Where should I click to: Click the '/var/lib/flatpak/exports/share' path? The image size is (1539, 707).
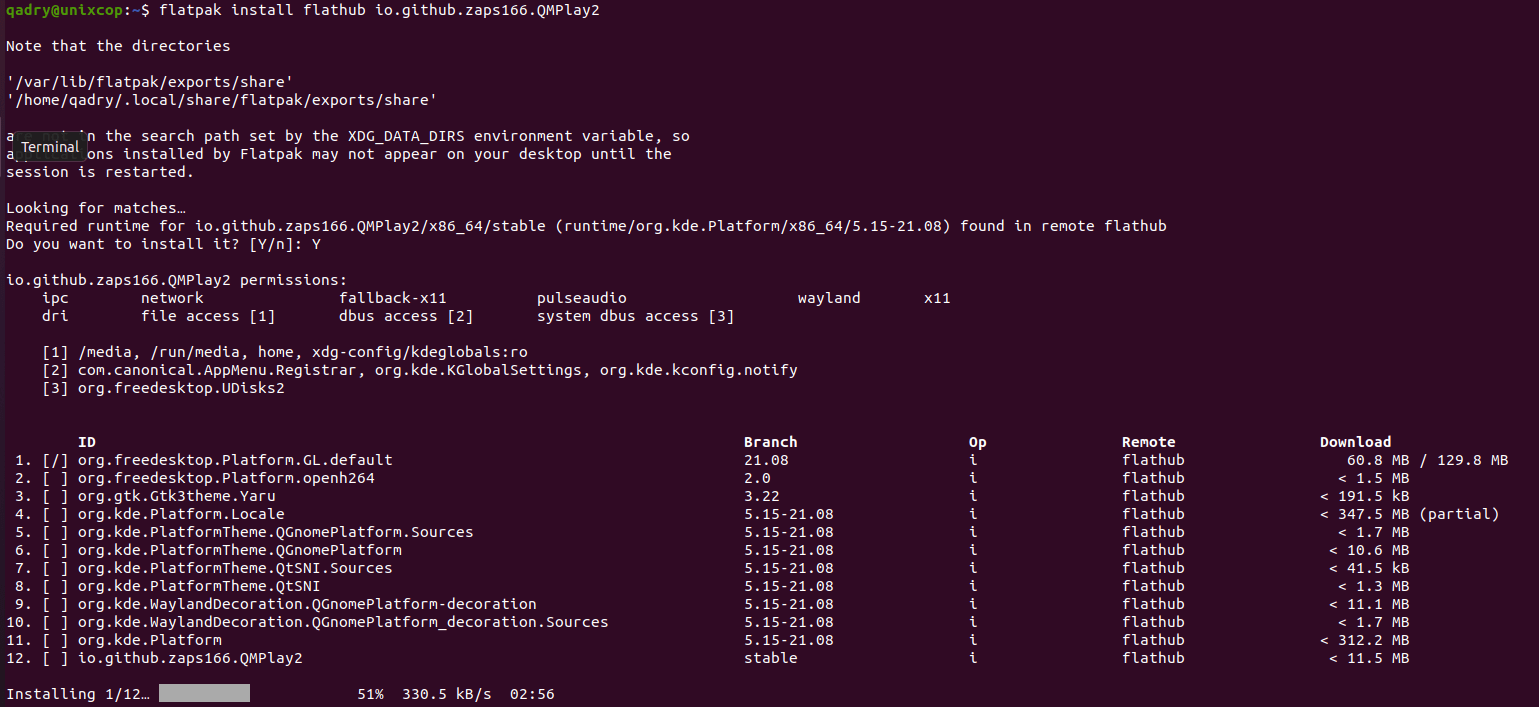click(x=149, y=82)
